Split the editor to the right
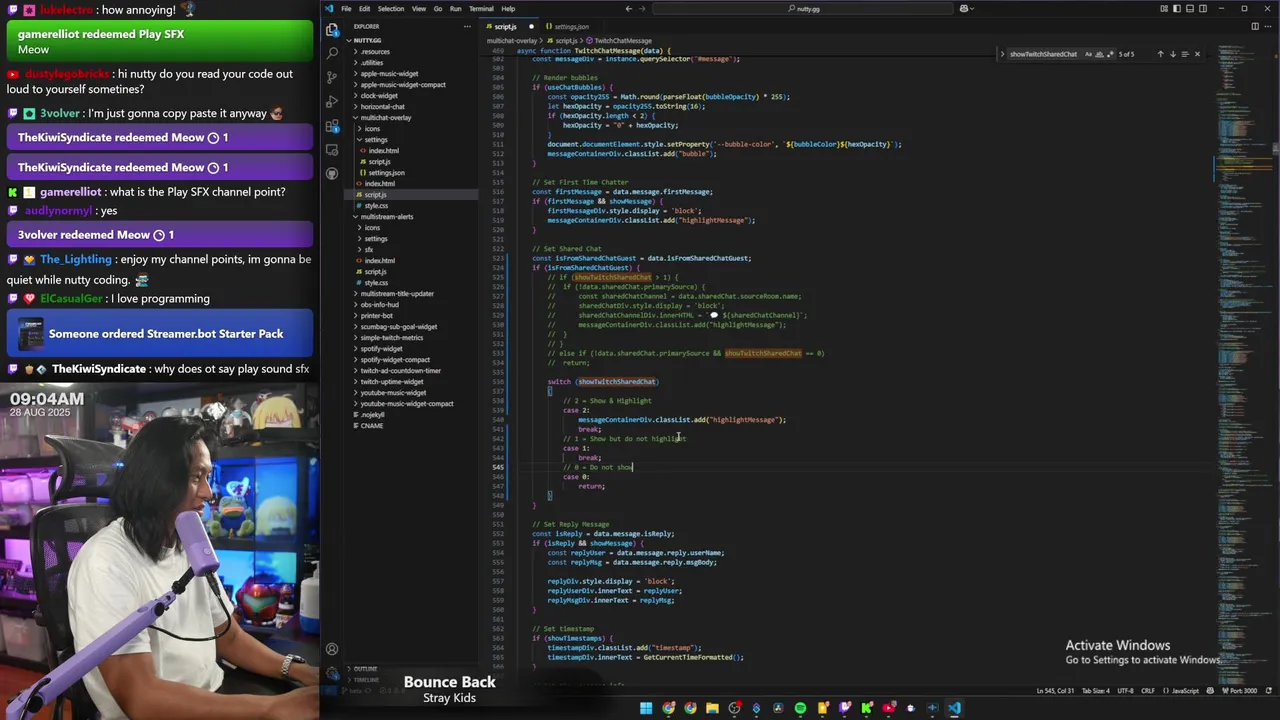 pyautogui.click(x=1255, y=26)
